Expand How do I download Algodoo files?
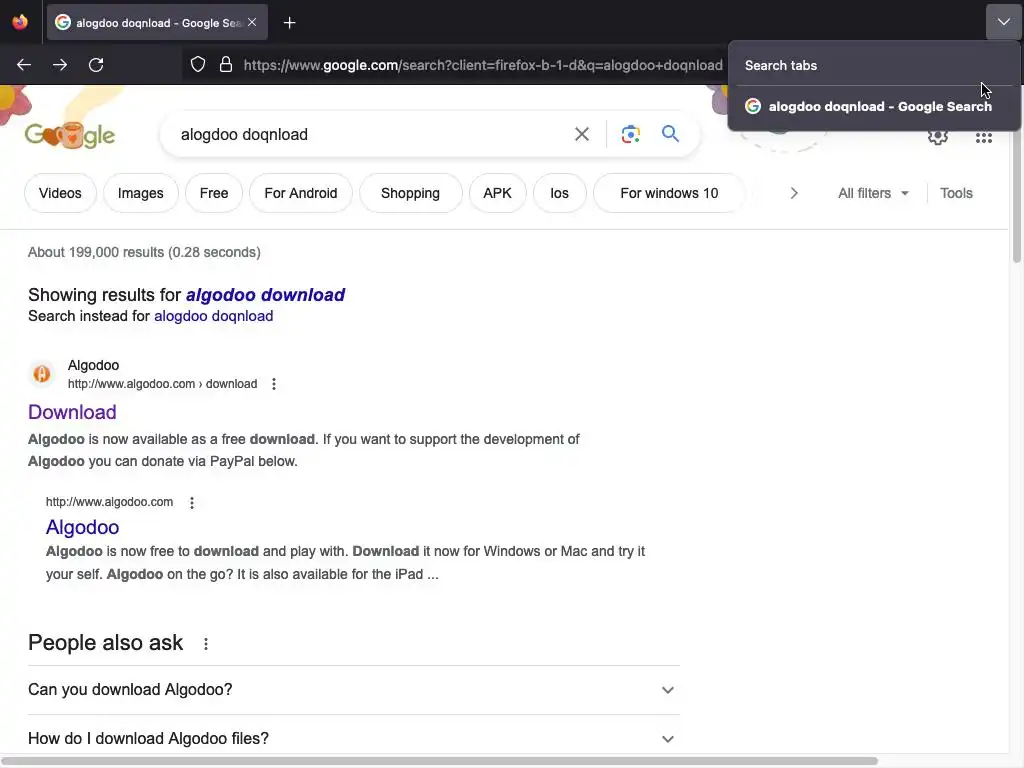Screen dimensions: 1024x768 (353, 739)
